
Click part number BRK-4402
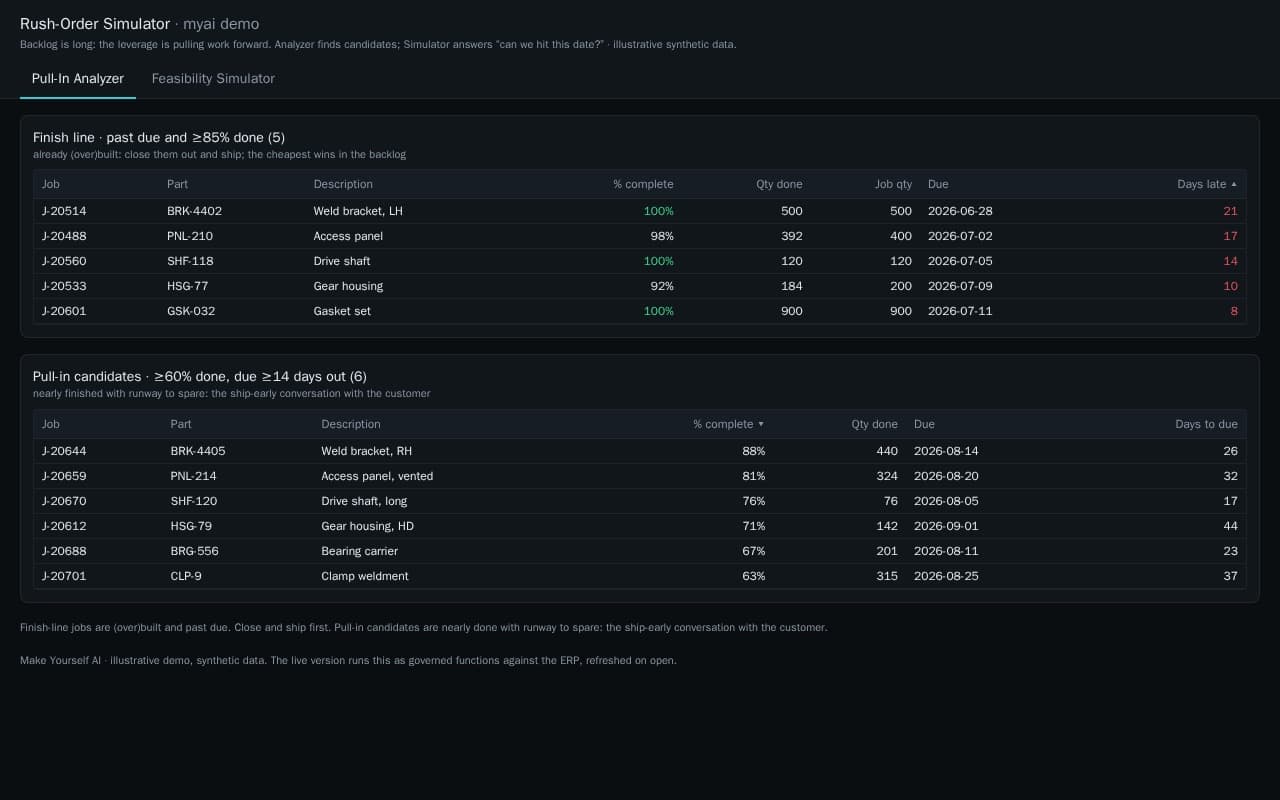click(x=194, y=211)
